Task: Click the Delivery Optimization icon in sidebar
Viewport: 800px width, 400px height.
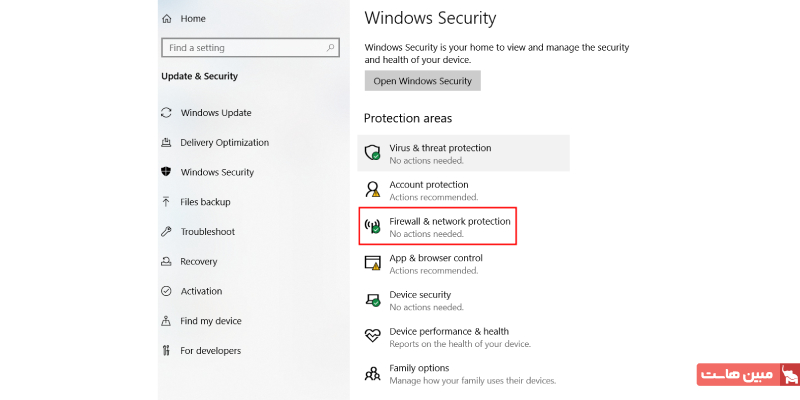Action: pos(166,142)
